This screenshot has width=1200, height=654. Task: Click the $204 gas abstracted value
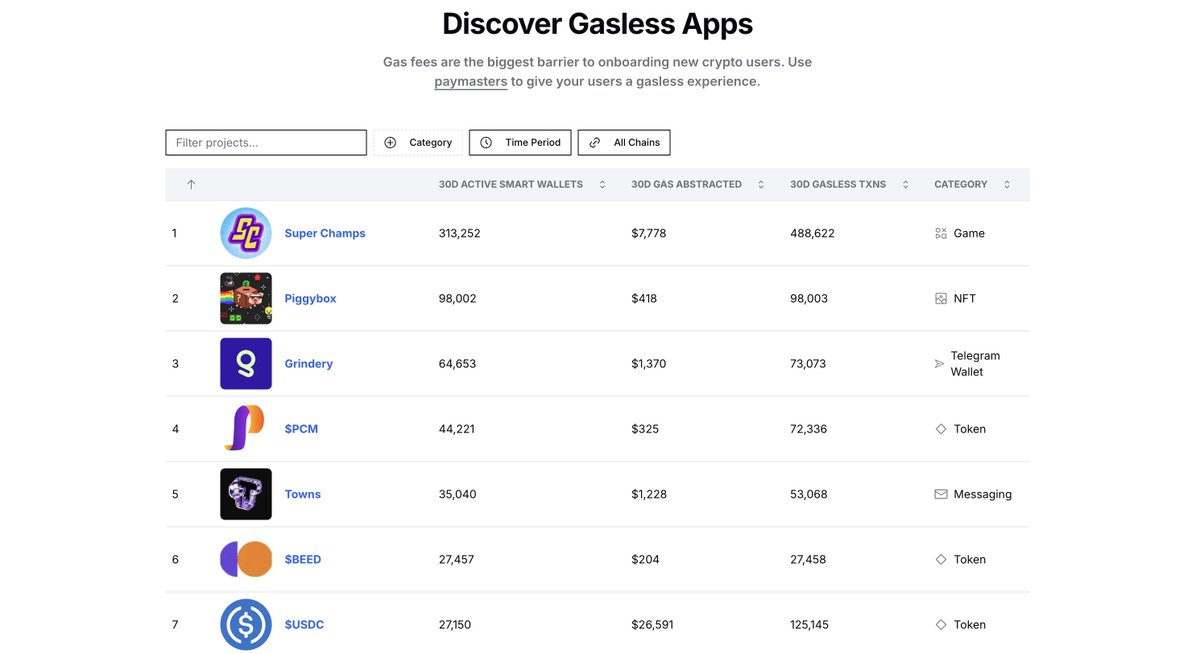coord(645,559)
